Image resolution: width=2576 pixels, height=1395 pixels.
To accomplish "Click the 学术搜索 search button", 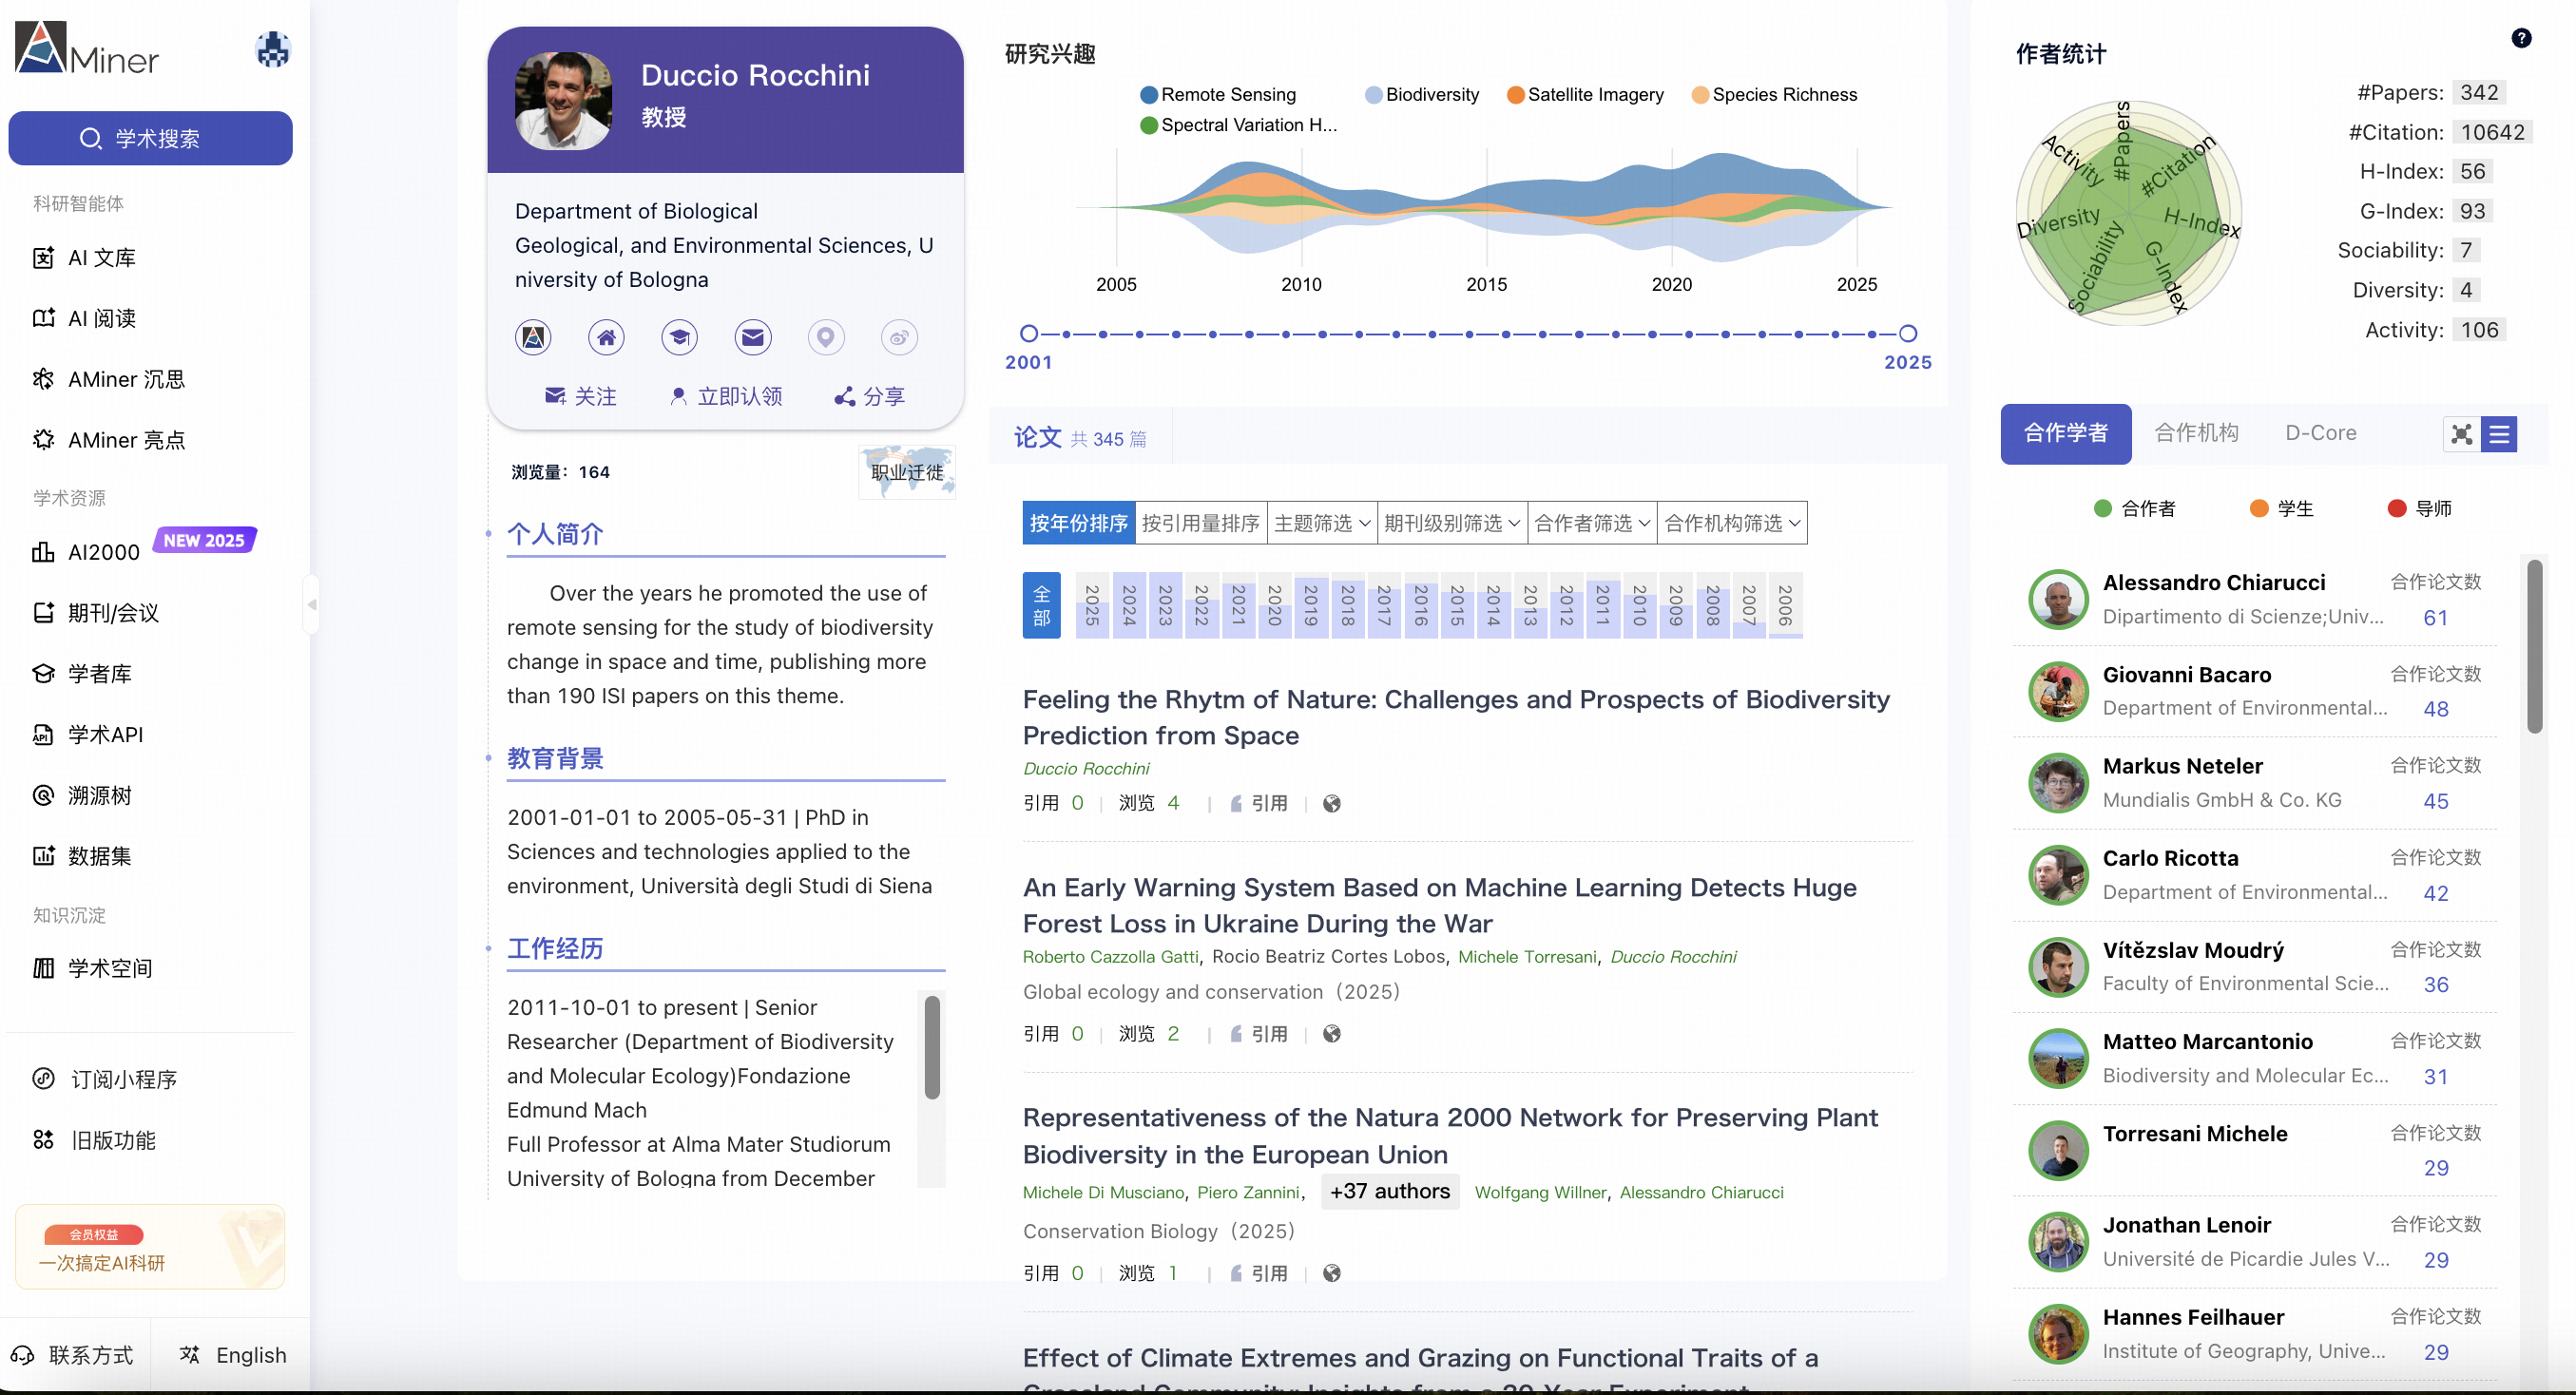I will pos(150,138).
